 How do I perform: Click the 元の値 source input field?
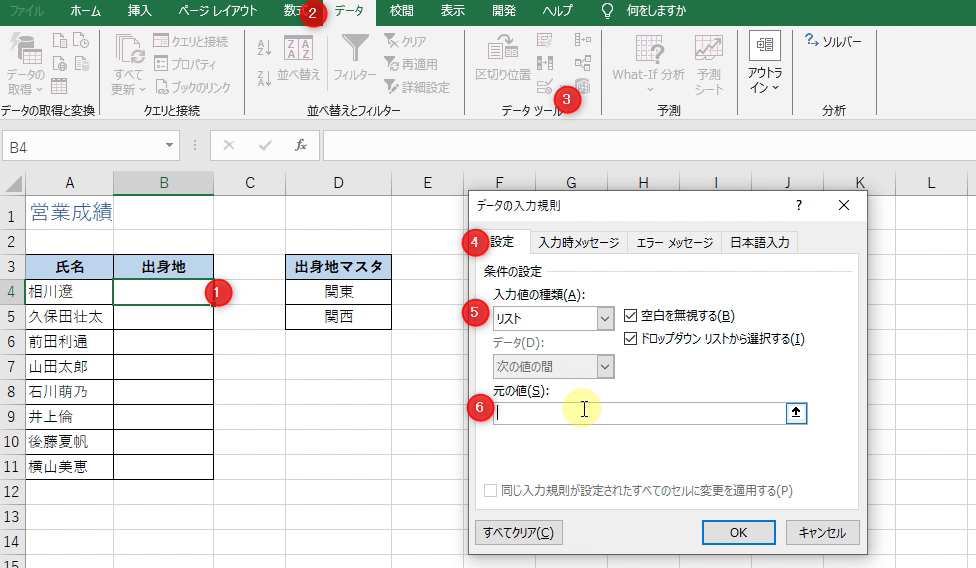pos(640,414)
